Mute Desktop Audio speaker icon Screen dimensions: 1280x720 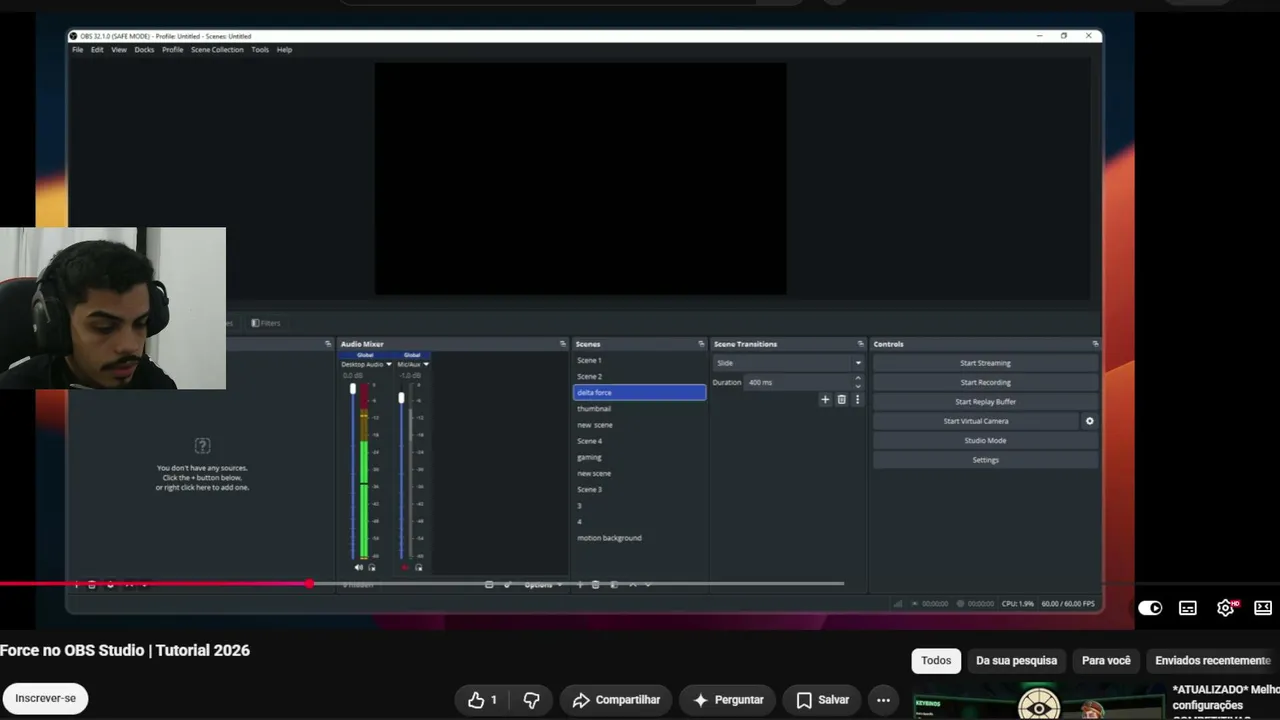click(x=359, y=567)
